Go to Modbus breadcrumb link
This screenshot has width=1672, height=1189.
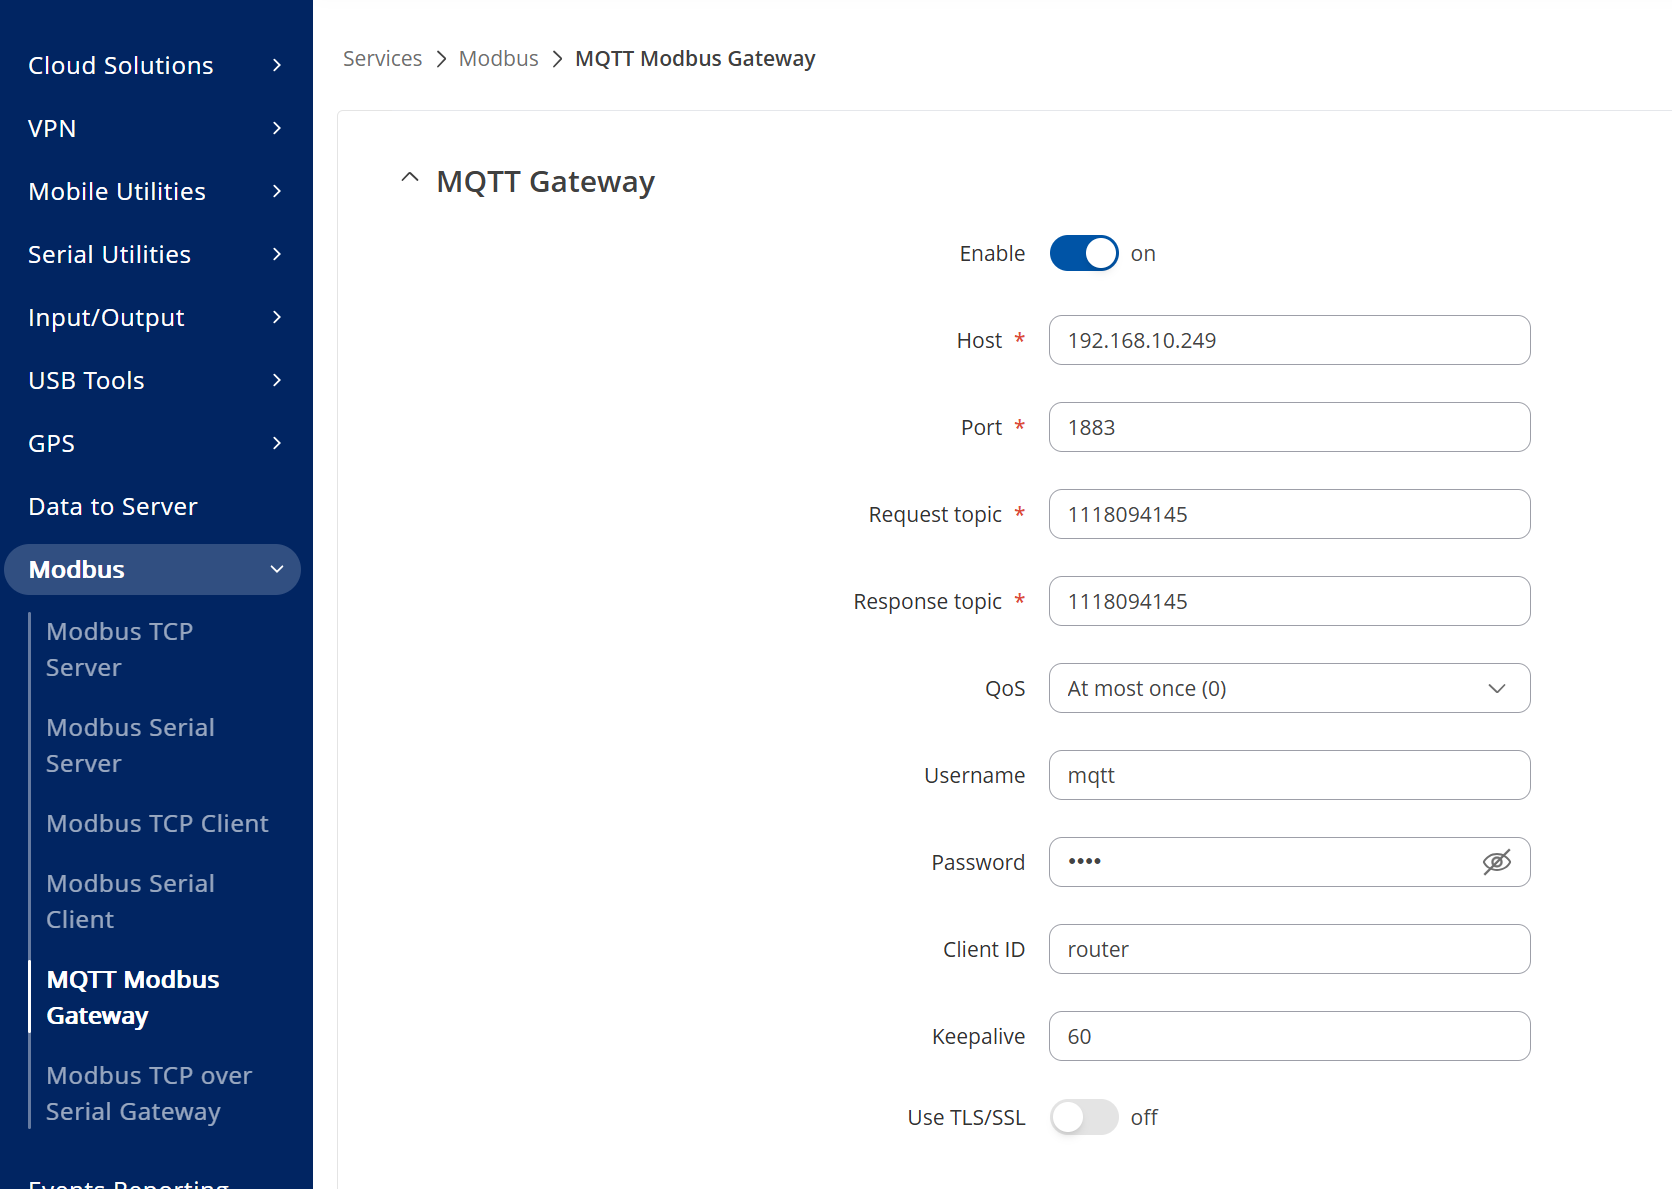pyautogui.click(x=498, y=59)
